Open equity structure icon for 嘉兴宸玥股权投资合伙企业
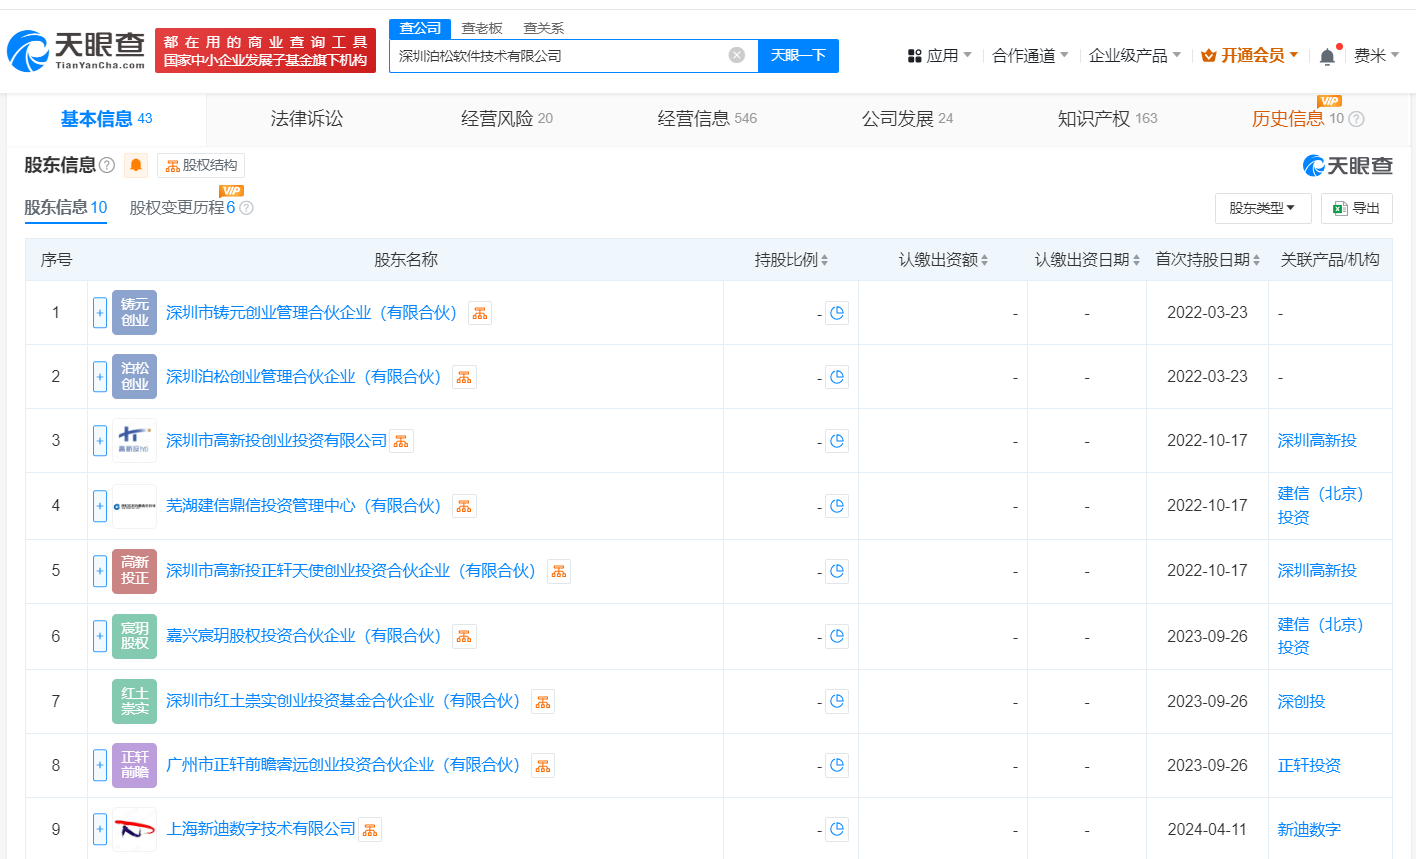The image size is (1416, 859). 464,636
